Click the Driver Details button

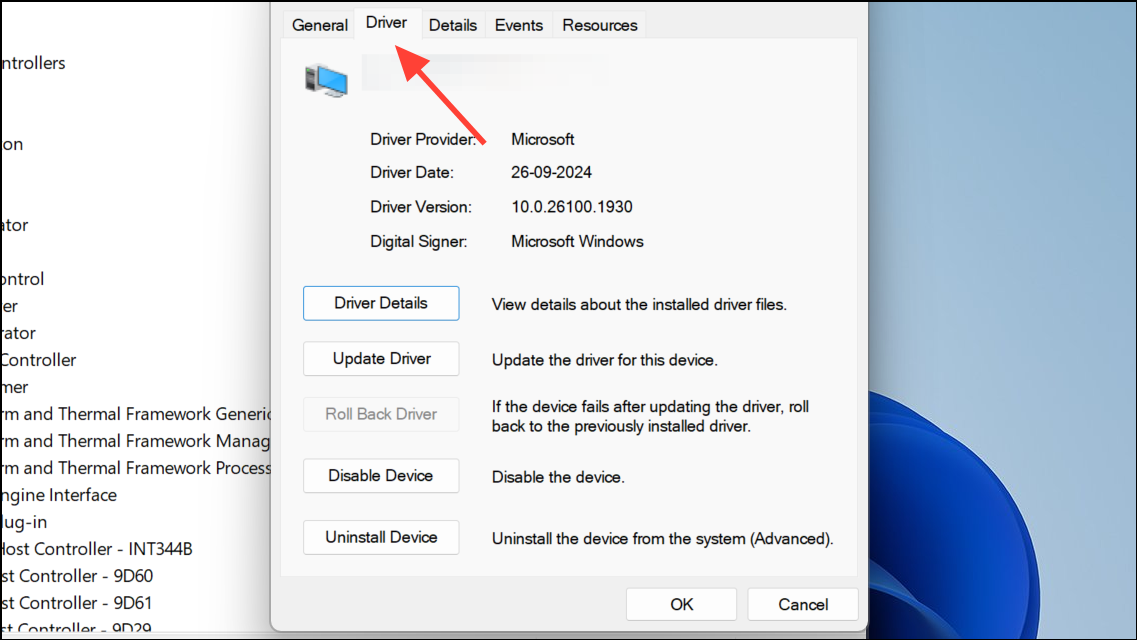tap(381, 303)
